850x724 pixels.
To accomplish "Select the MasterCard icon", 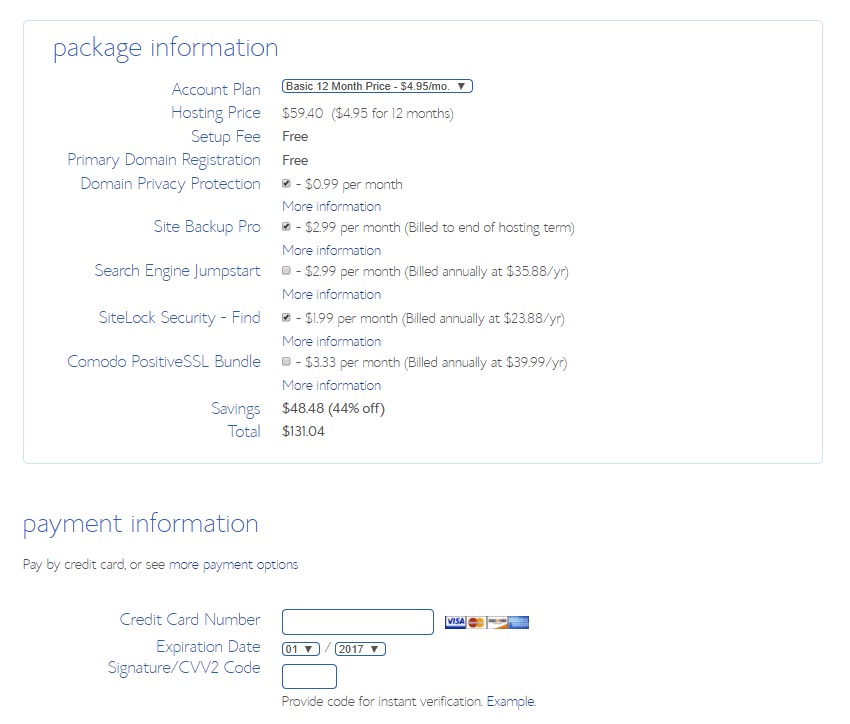I will click(x=476, y=622).
